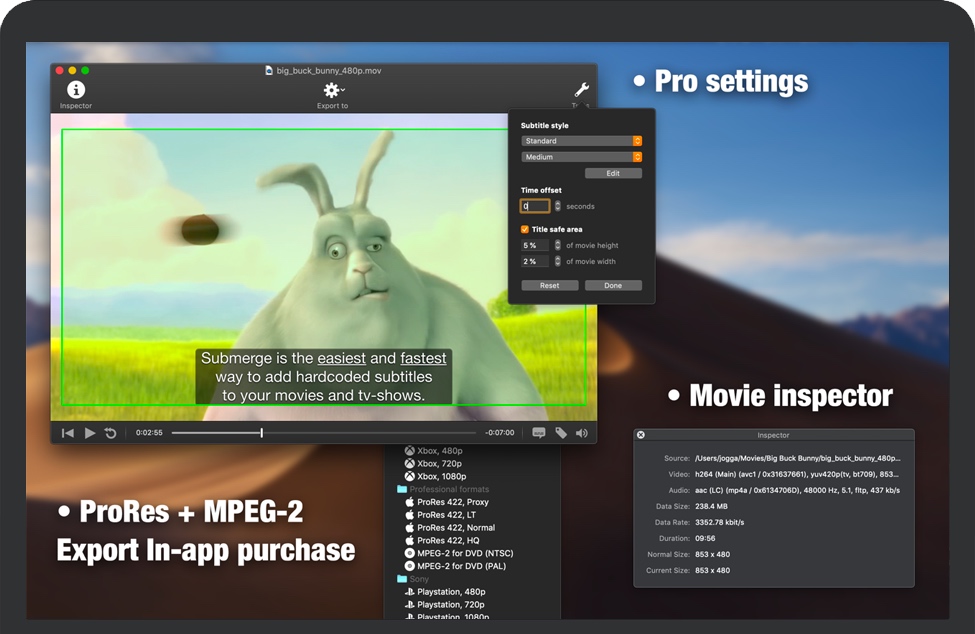Open the Standard subtitle style dropdown
975x634 pixels.
pyautogui.click(x=580, y=141)
